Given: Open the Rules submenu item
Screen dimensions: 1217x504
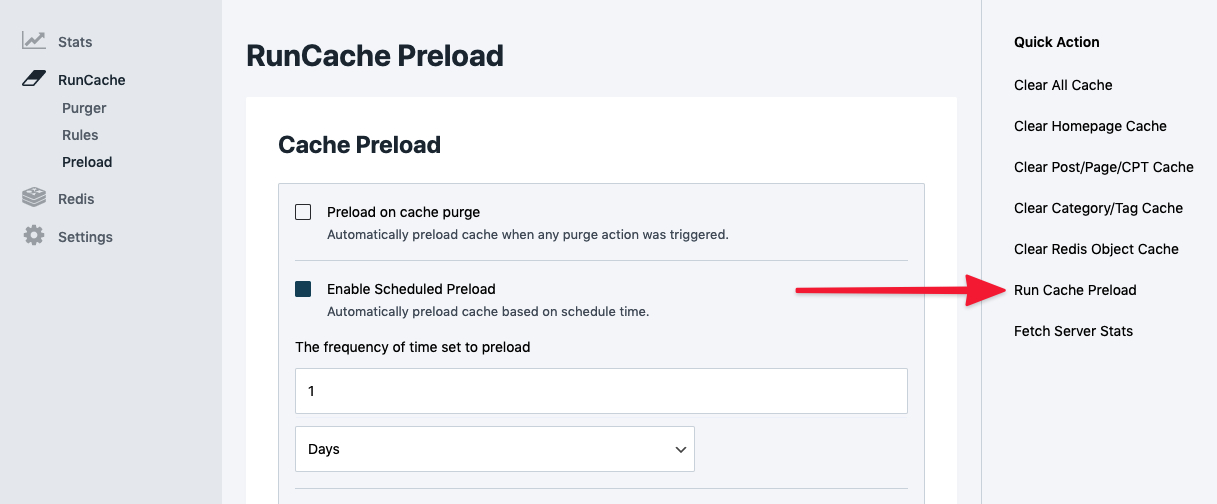Looking at the screenshot, I should (80, 135).
